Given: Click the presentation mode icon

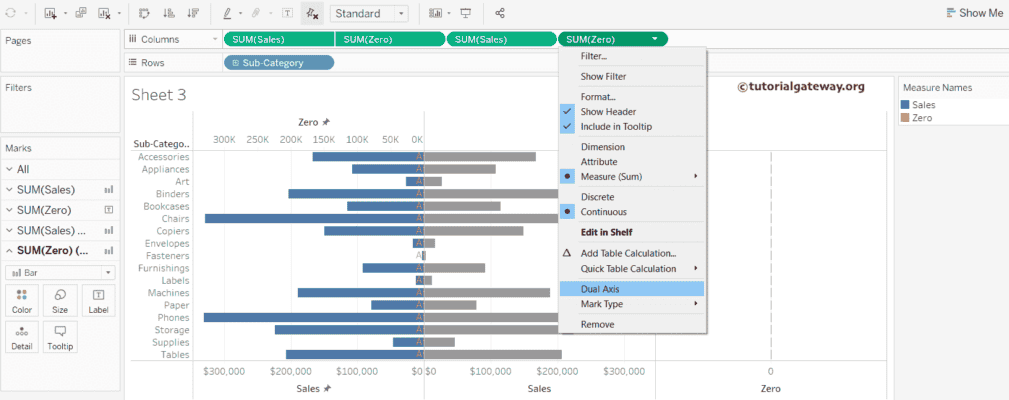Looking at the screenshot, I should (x=465, y=14).
